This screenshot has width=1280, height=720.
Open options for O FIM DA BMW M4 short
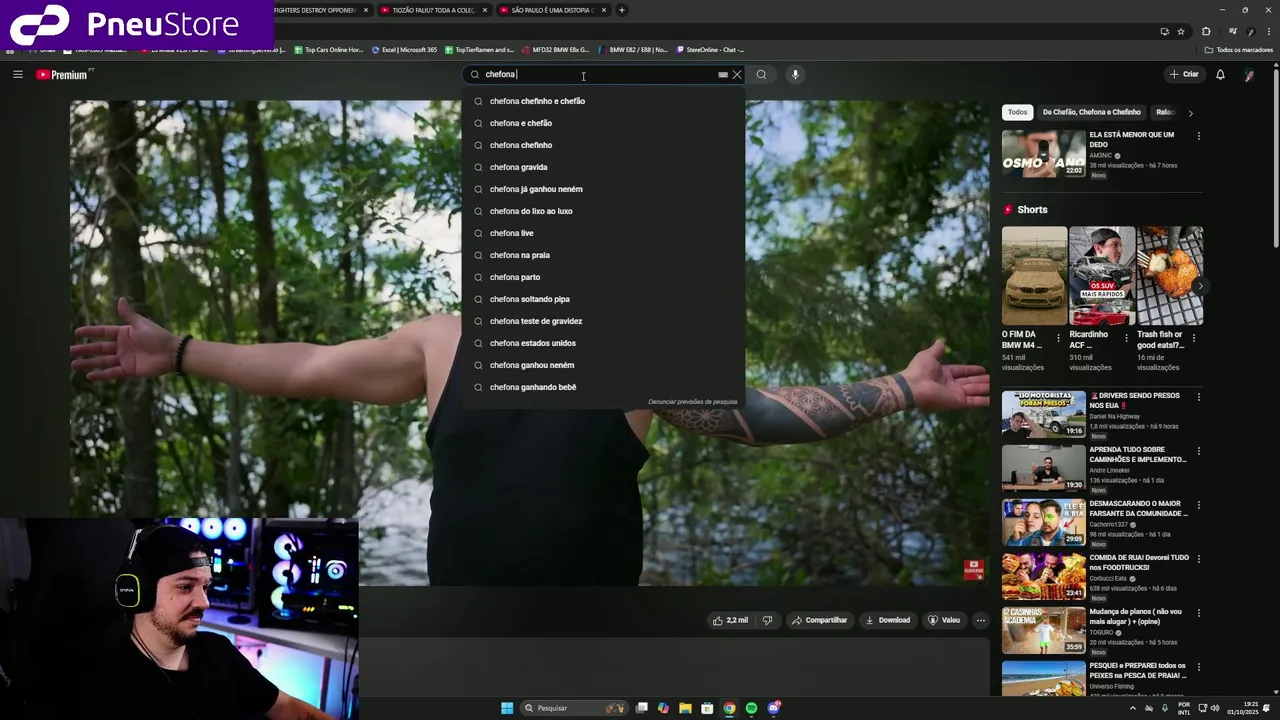tap(1059, 338)
